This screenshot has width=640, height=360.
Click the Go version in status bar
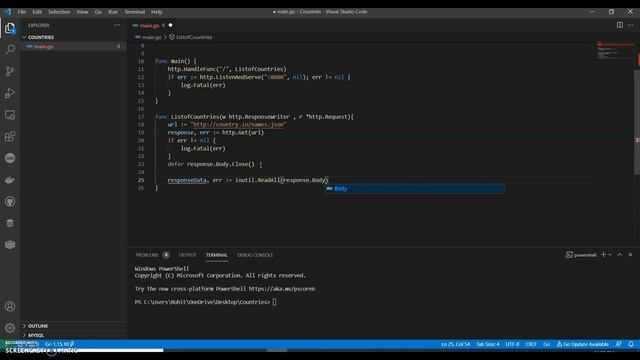point(59,344)
